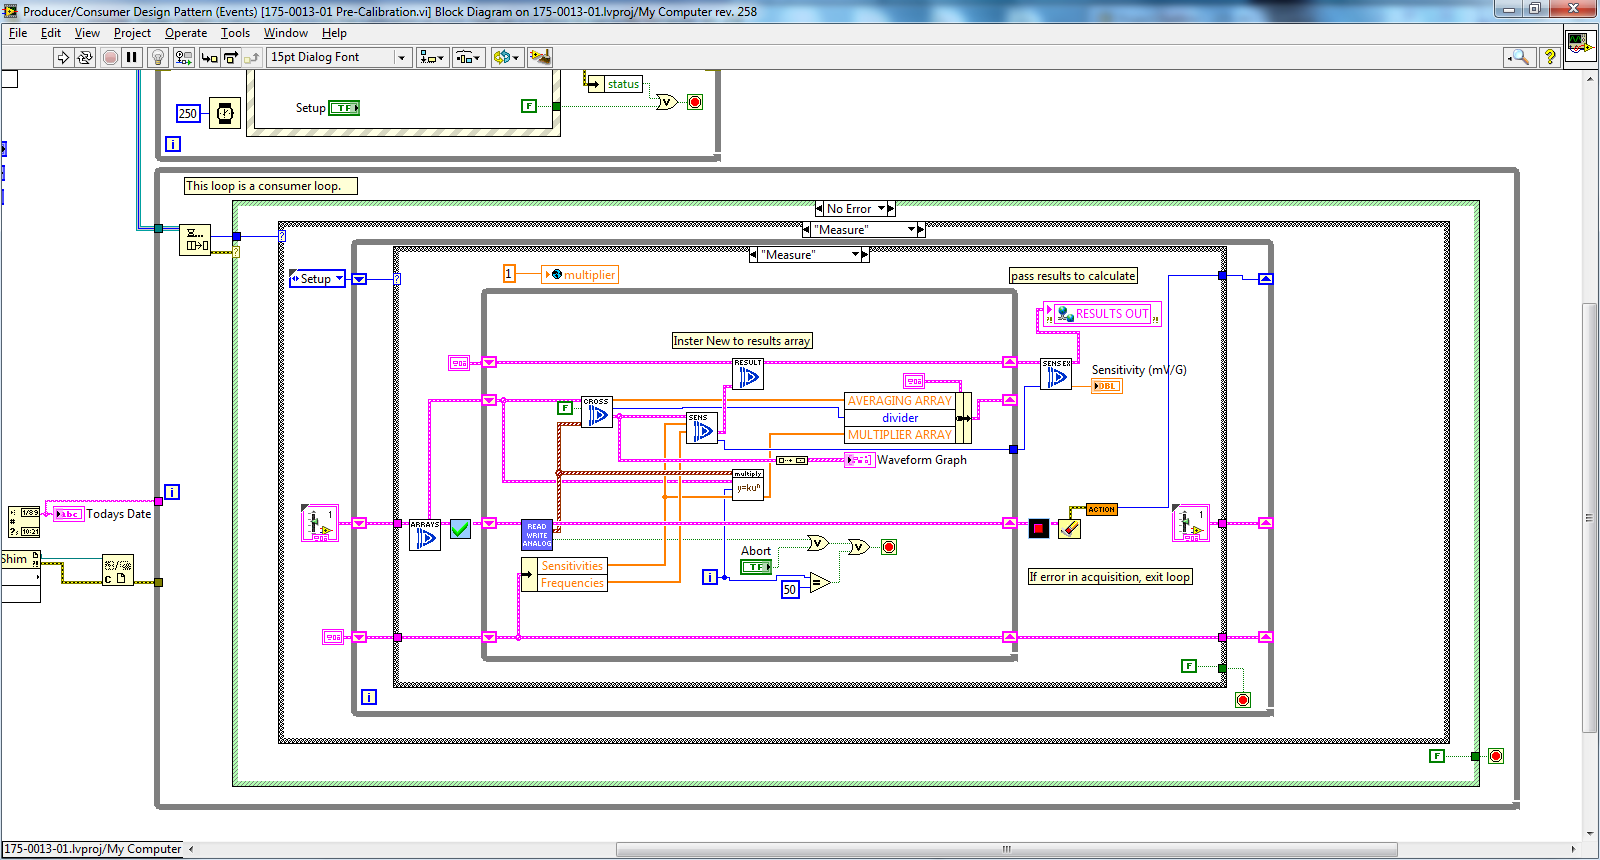Open the Reorder dropdown

[x=506, y=57]
